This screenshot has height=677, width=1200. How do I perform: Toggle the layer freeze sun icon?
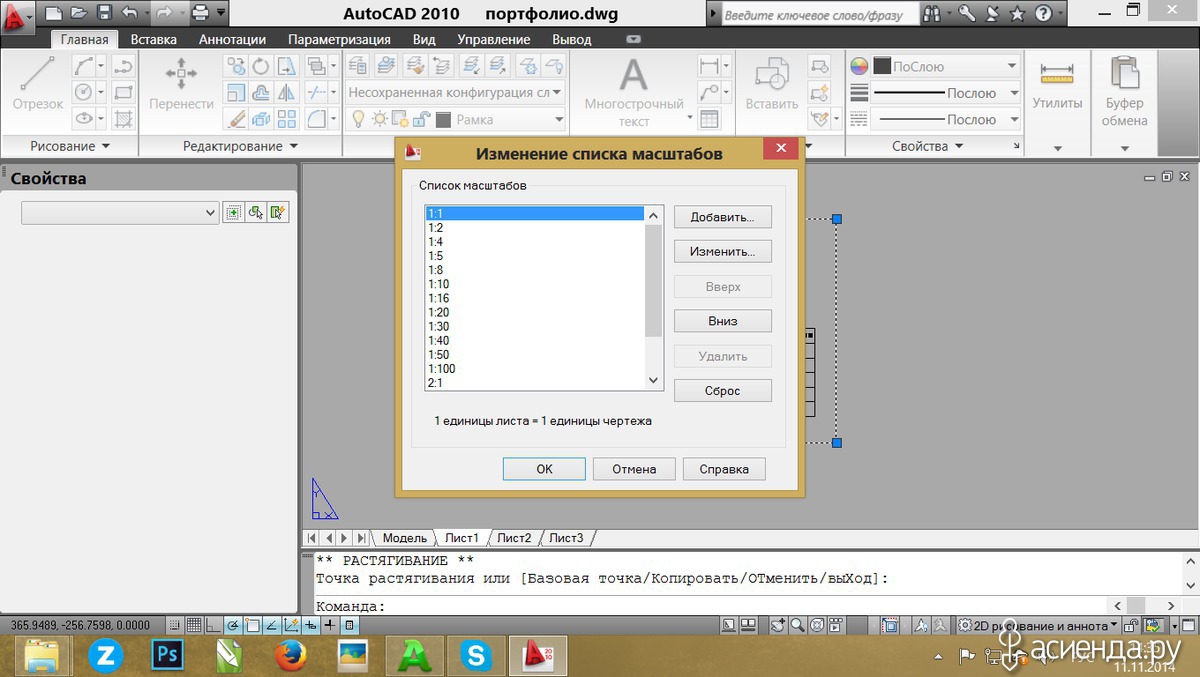(x=379, y=119)
